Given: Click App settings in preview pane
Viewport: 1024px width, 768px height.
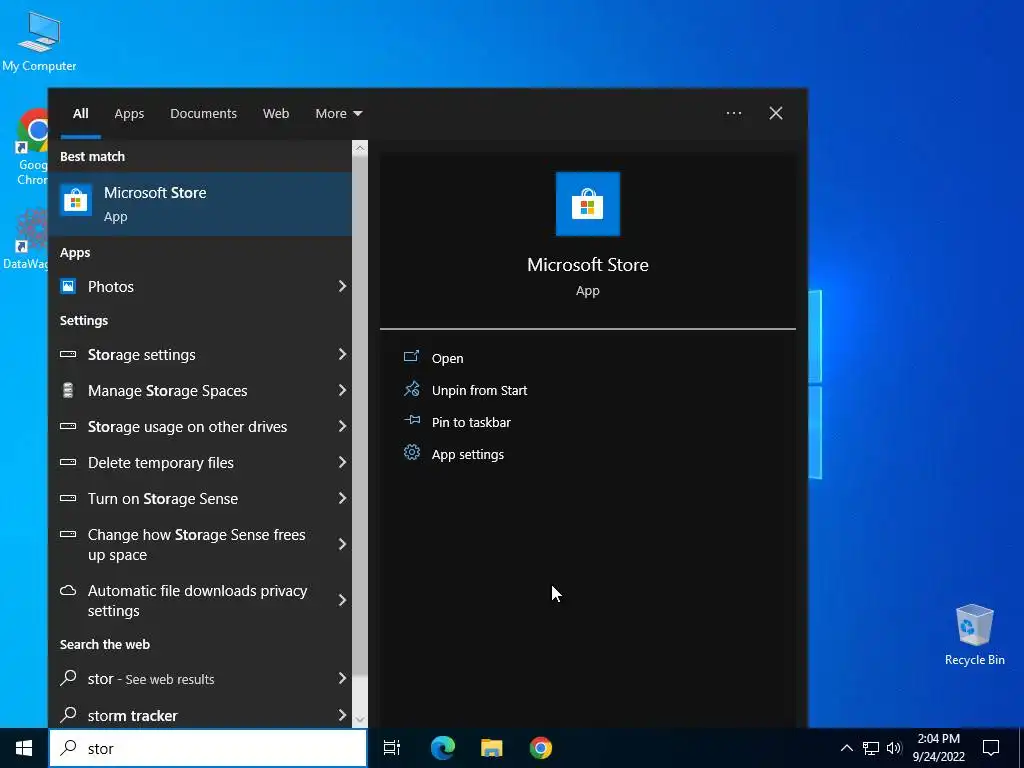Looking at the screenshot, I should point(468,454).
